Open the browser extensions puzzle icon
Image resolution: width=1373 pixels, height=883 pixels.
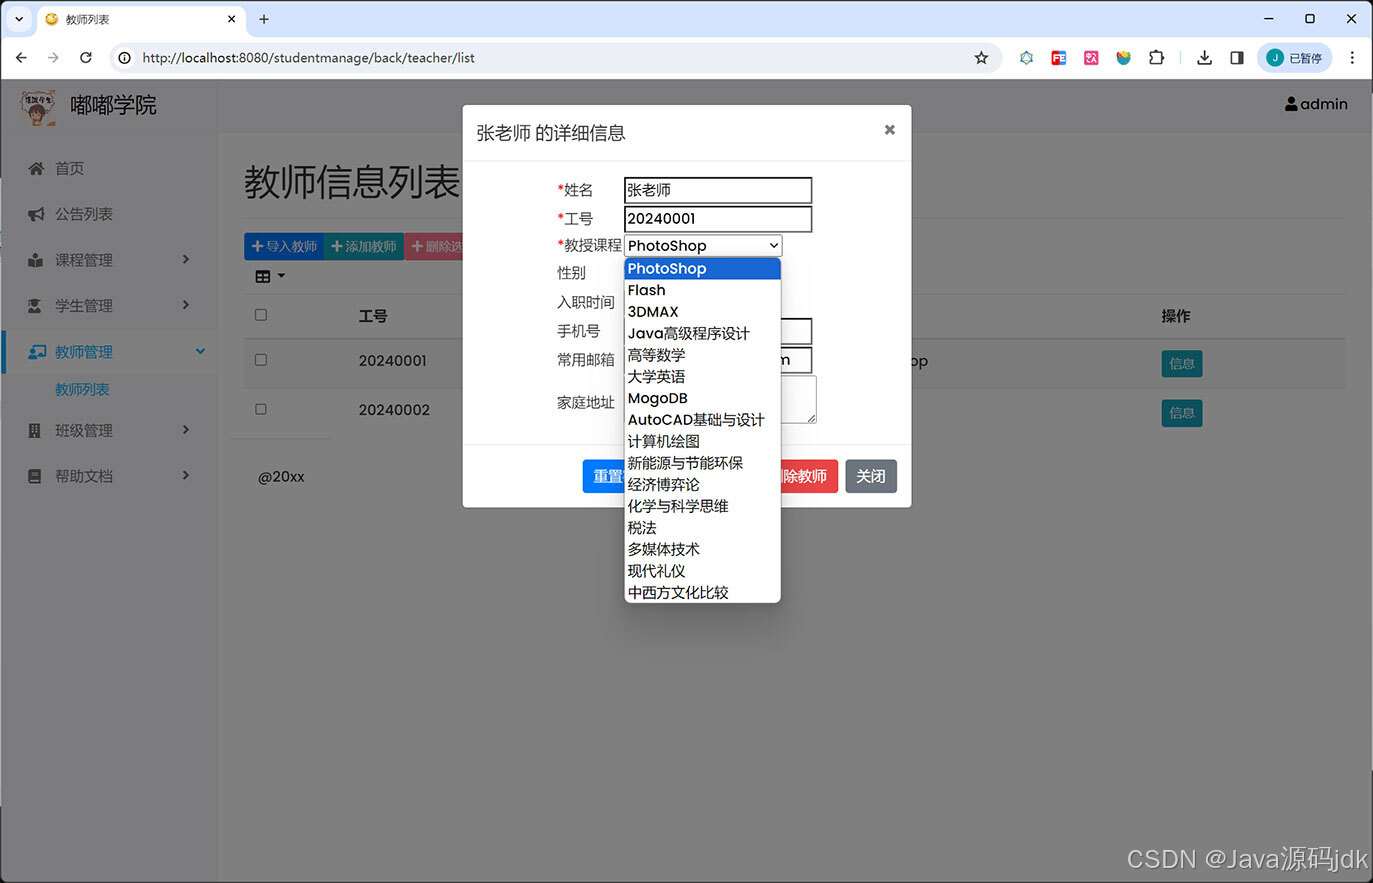(x=1156, y=58)
